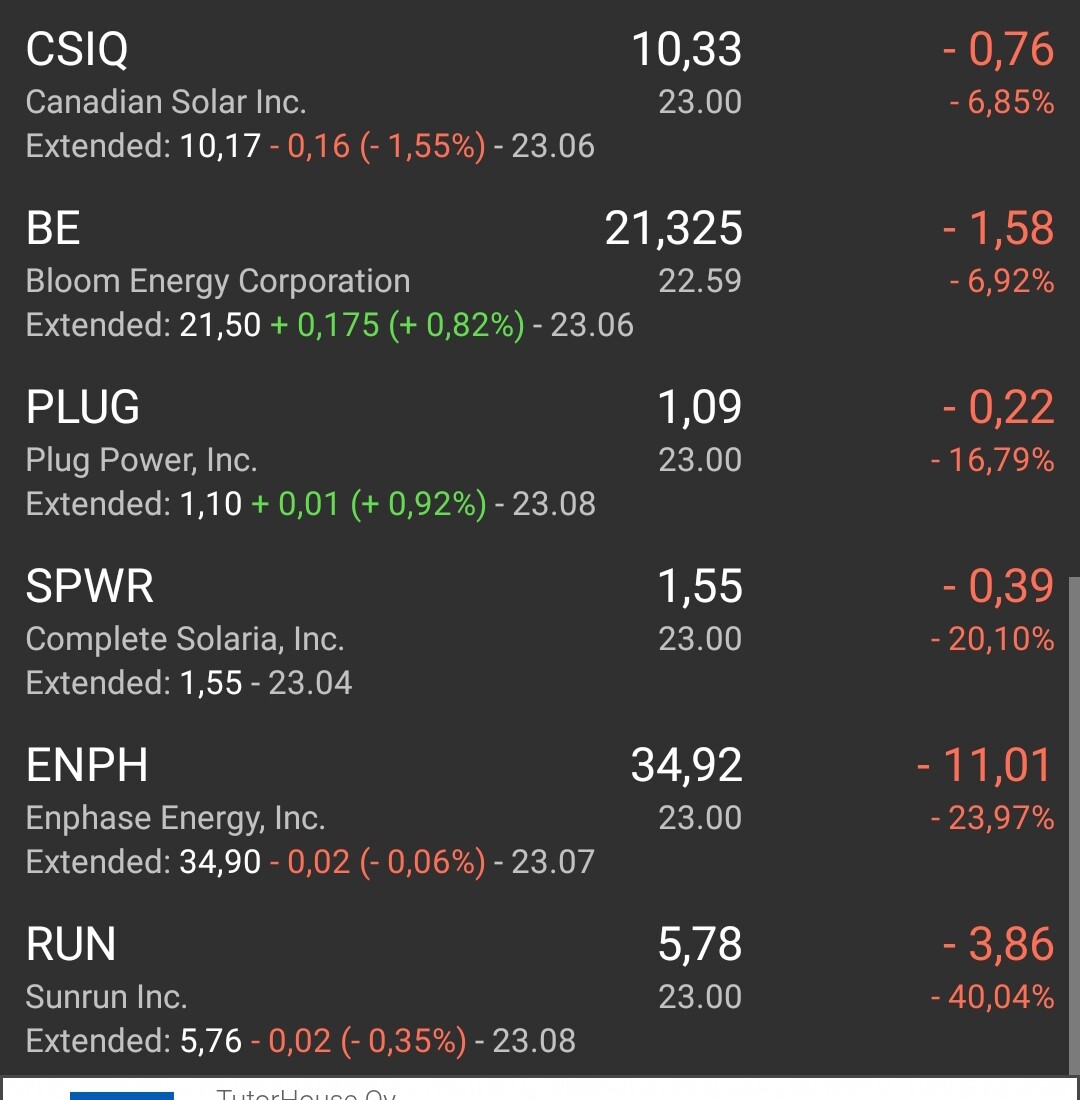Tap PLUG percent change -16,79%

[992, 461]
